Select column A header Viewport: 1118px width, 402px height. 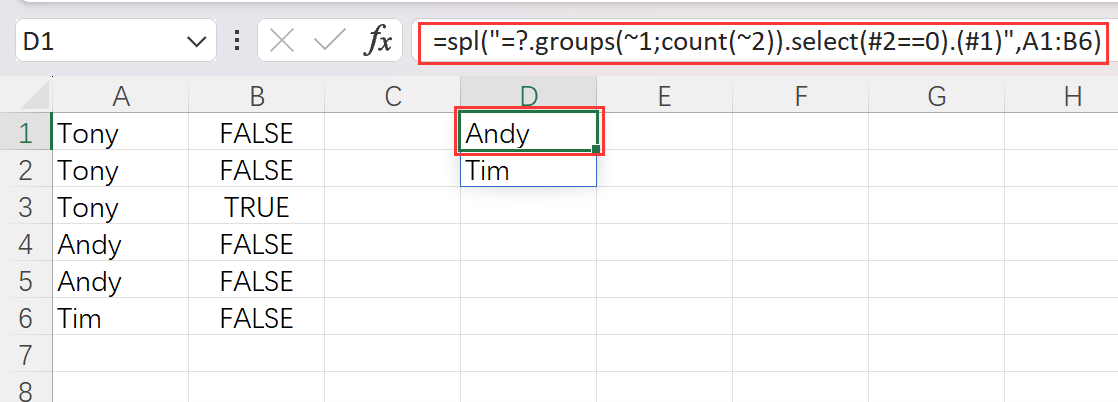121,96
